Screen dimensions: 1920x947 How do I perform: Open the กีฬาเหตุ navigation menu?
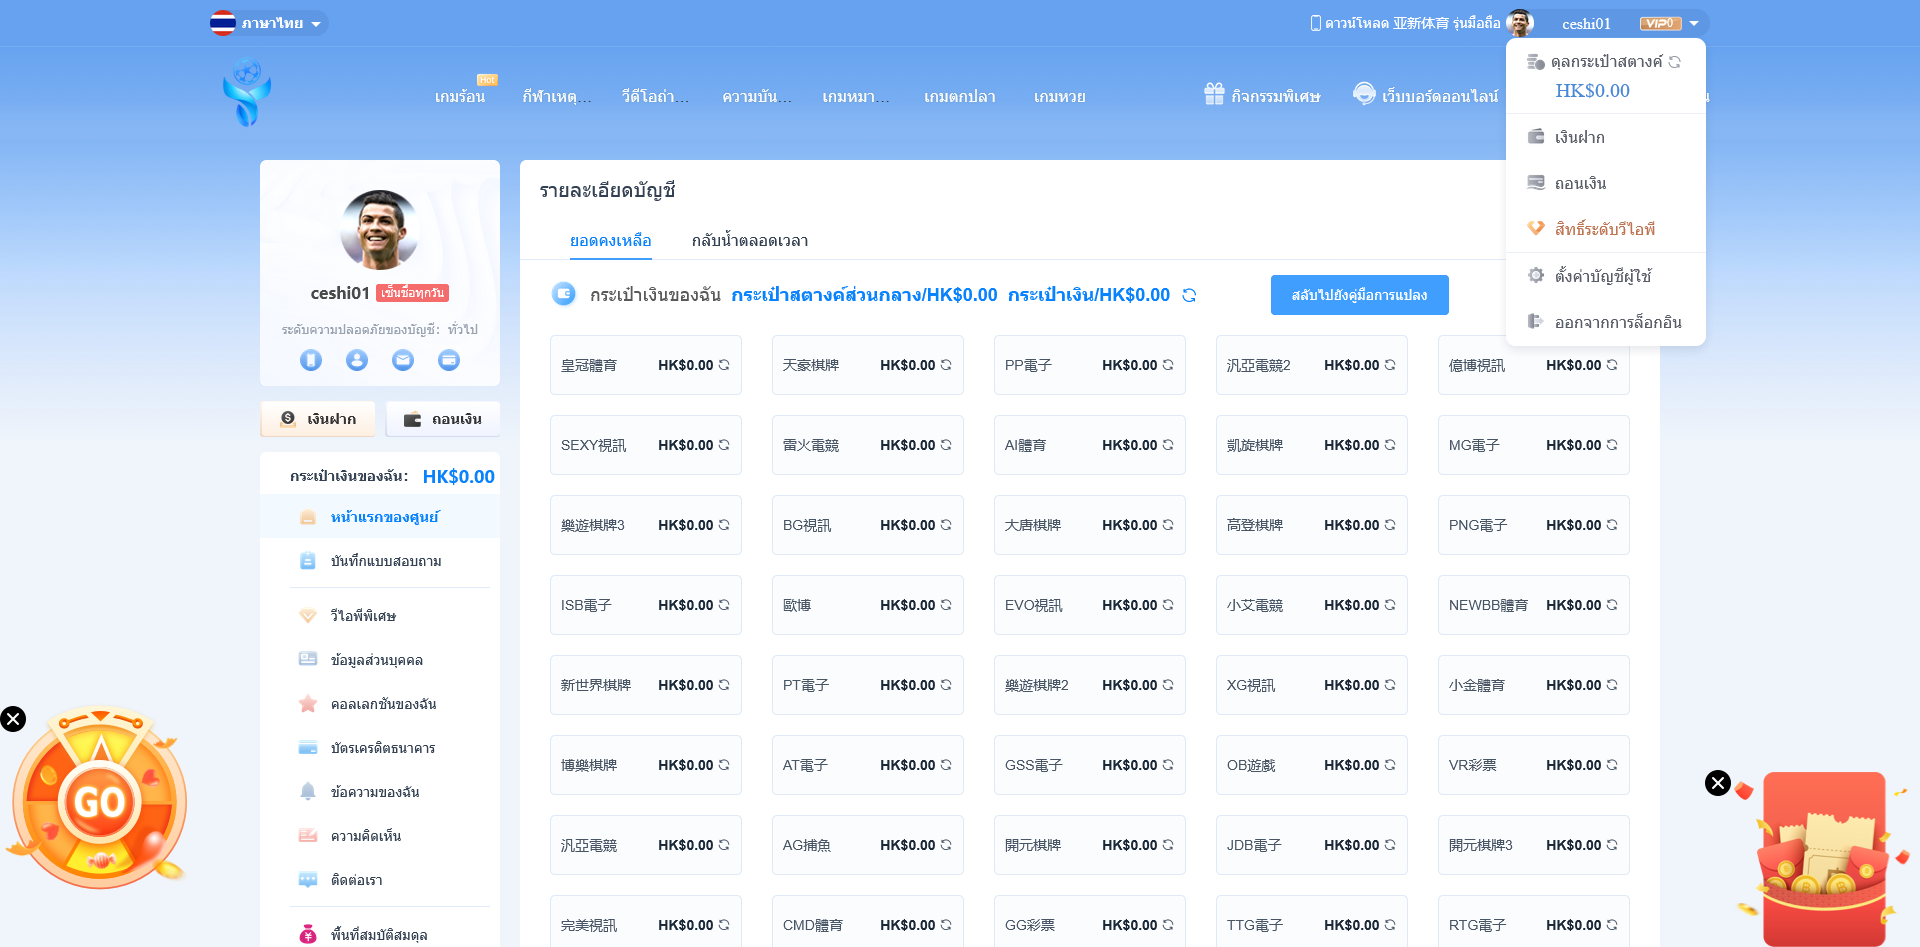tap(556, 97)
